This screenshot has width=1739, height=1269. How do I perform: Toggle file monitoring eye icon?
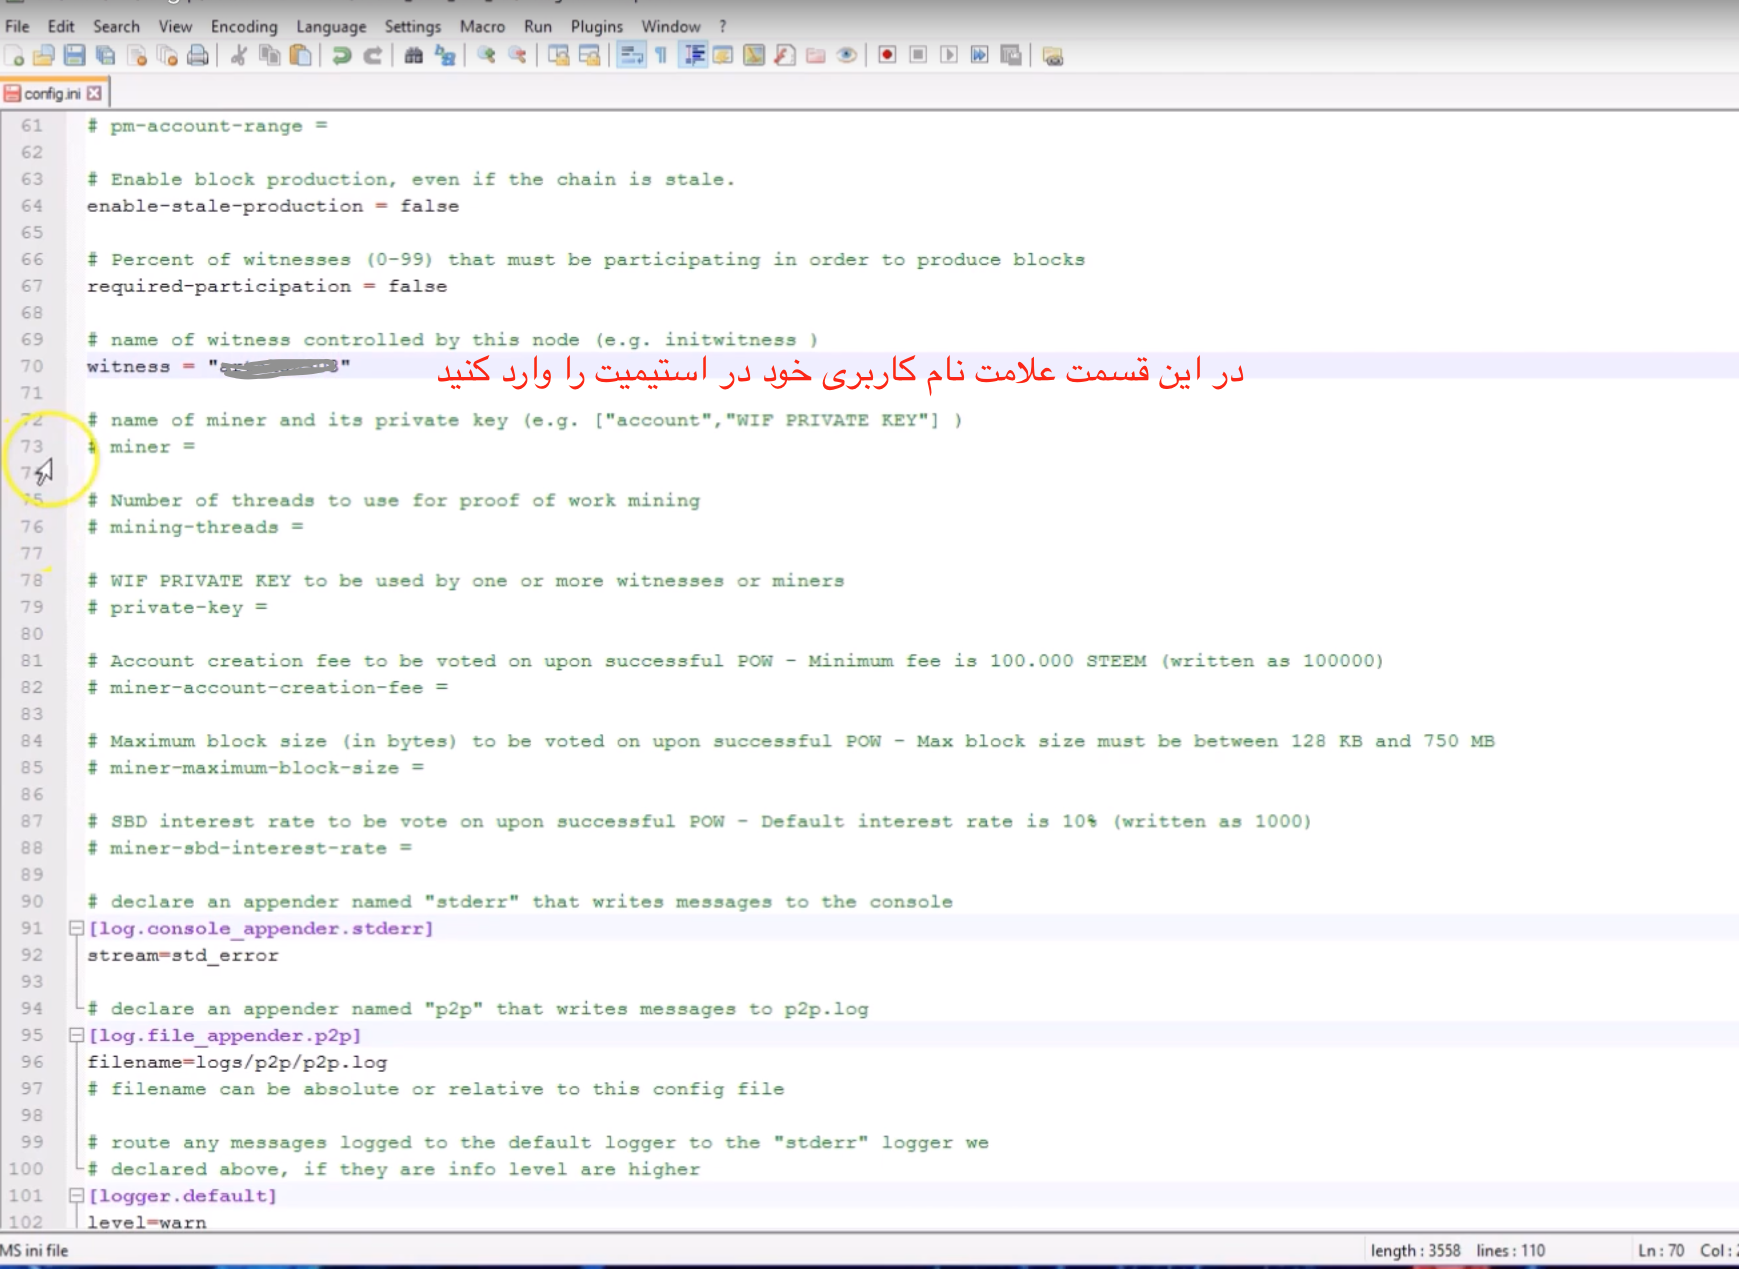click(x=847, y=56)
